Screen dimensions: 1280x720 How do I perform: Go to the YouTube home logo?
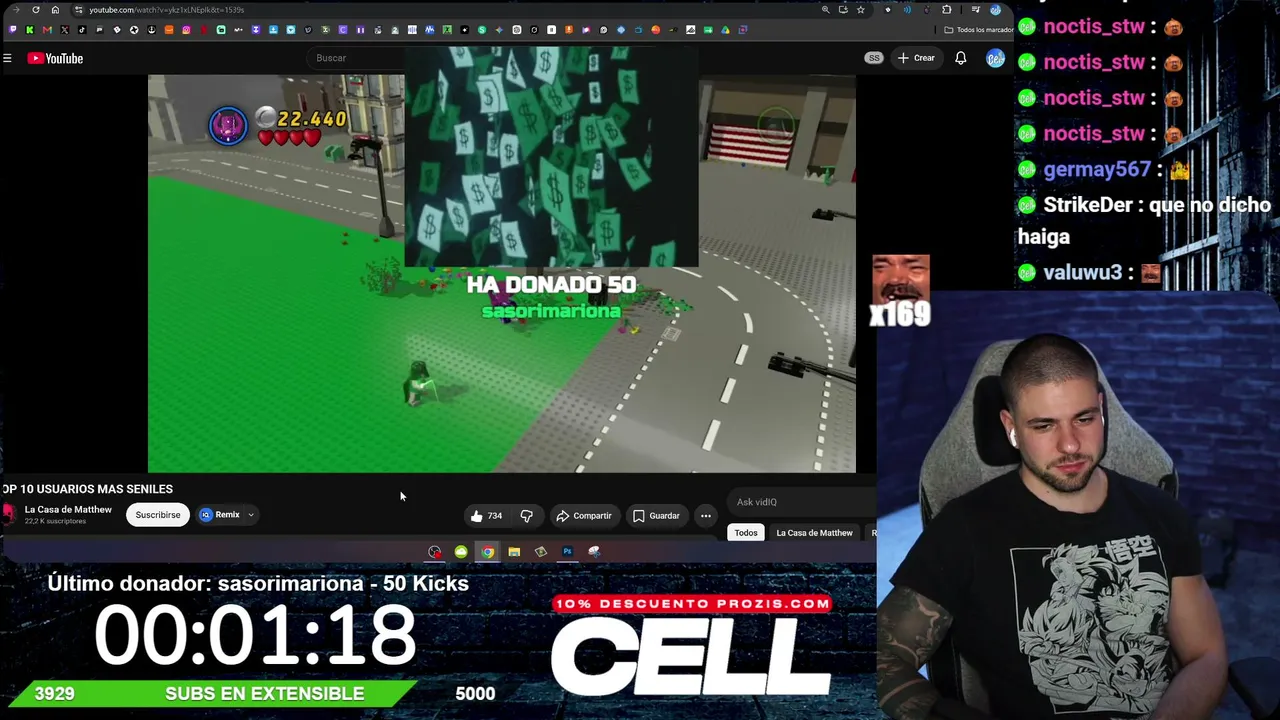tap(55, 58)
